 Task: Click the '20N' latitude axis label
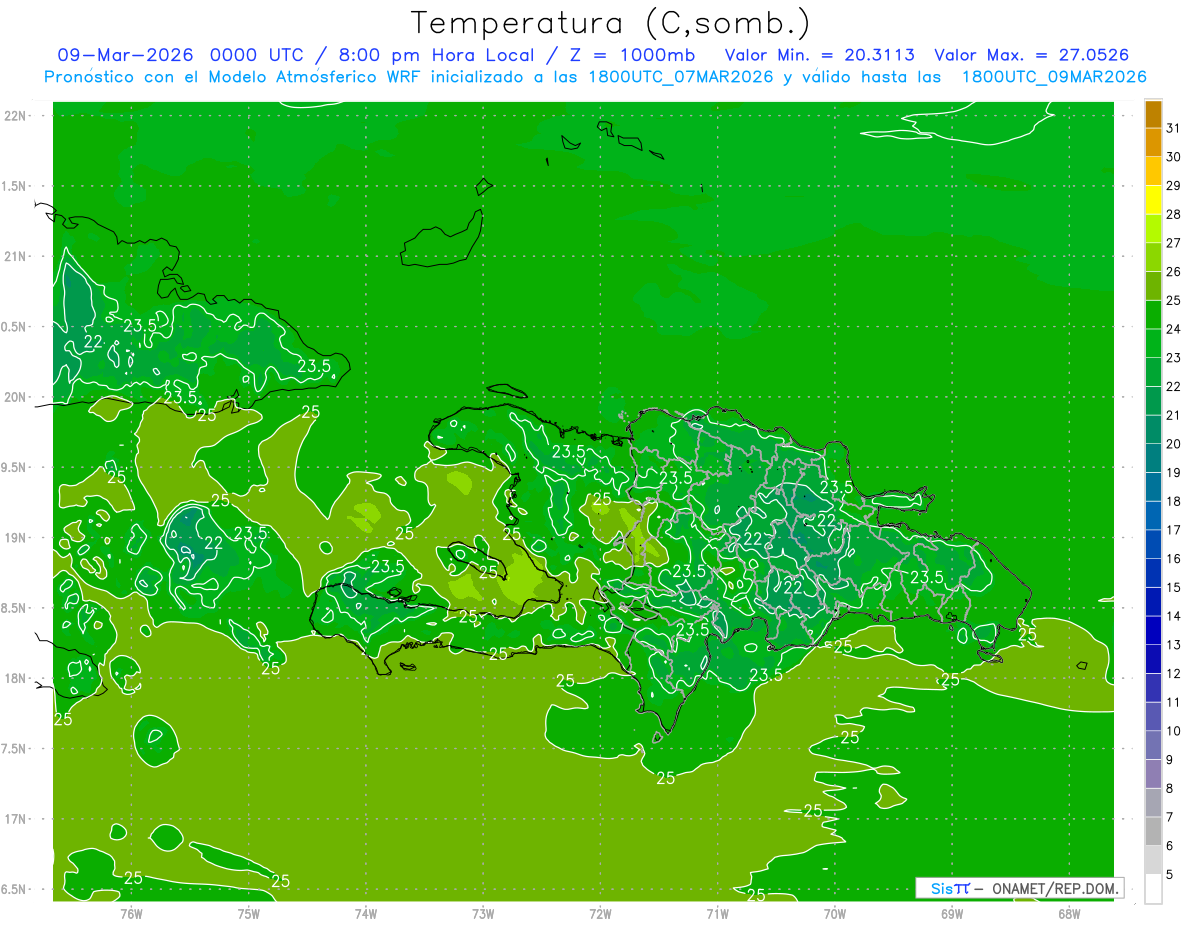[16, 397]
